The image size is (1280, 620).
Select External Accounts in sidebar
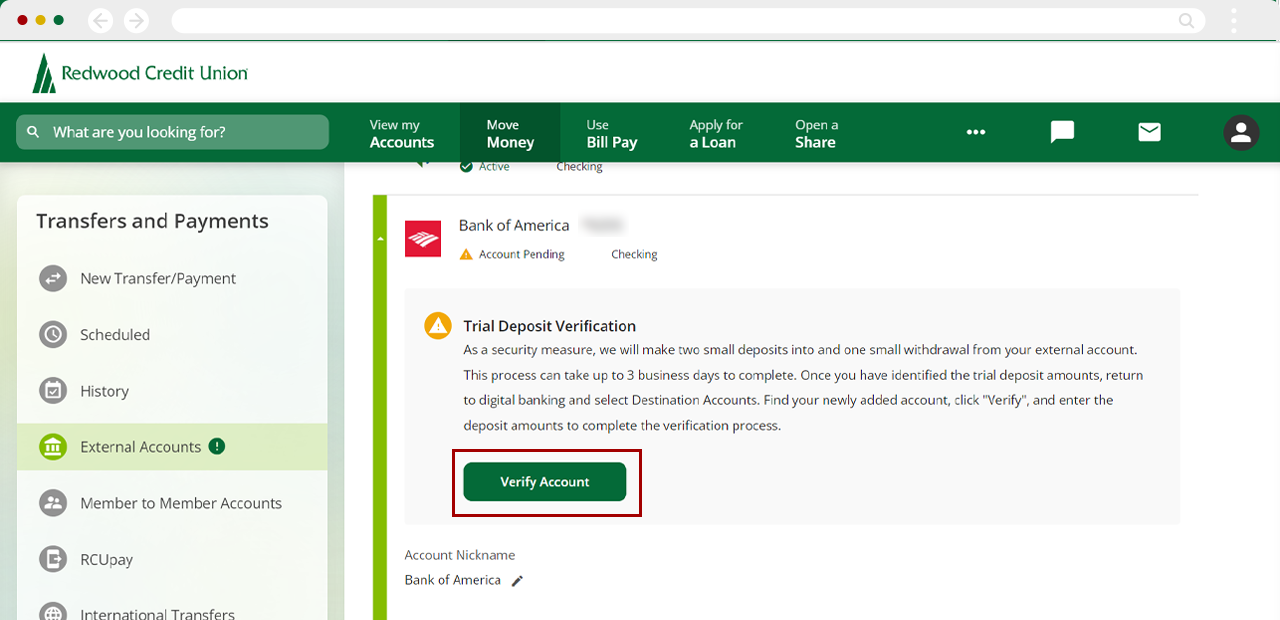pyautogui.click(x=172, y=447)
